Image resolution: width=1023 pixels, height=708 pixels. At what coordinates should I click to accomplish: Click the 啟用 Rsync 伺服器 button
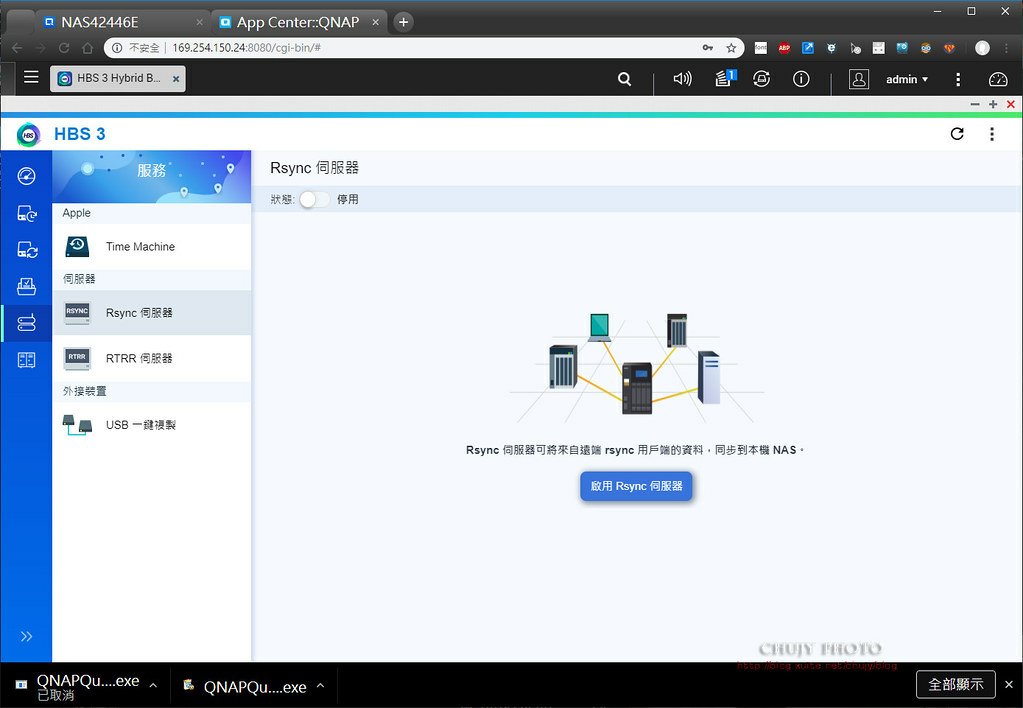(x=636, y=486)
